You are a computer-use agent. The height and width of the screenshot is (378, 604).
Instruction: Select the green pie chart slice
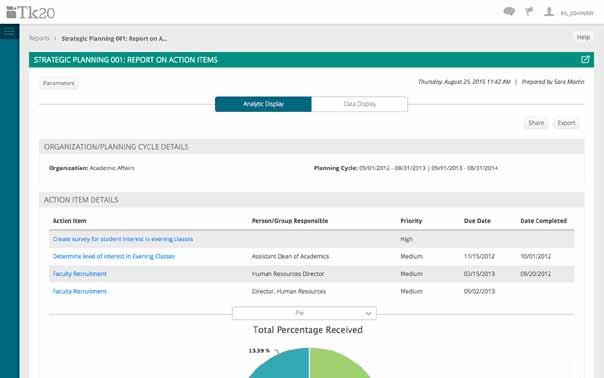coord(335,364)
